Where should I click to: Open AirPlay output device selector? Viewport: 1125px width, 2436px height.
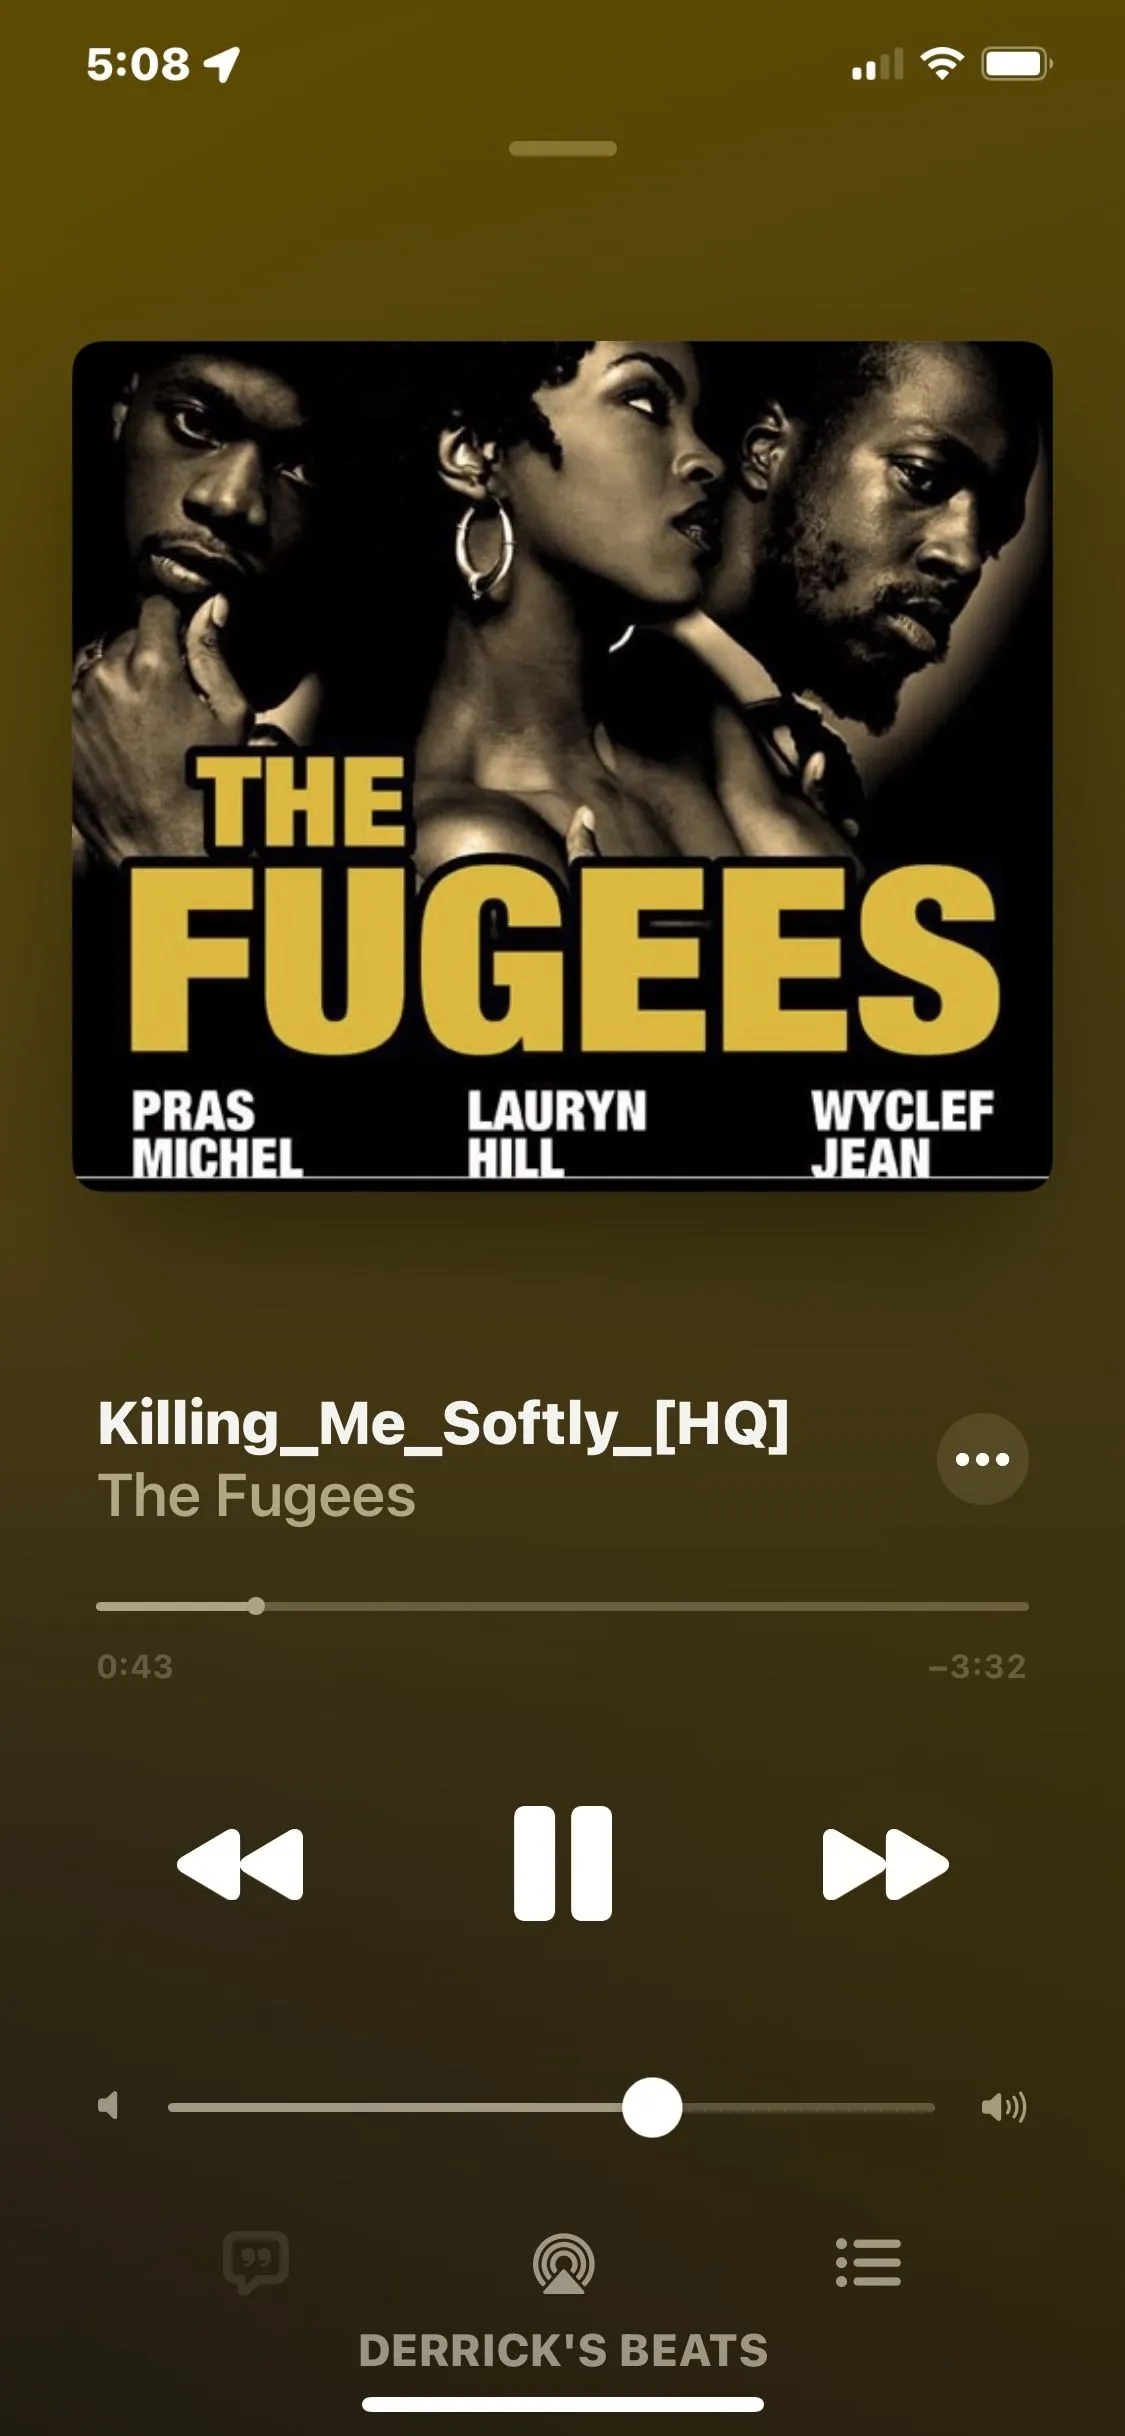(x=564, y=2263)
